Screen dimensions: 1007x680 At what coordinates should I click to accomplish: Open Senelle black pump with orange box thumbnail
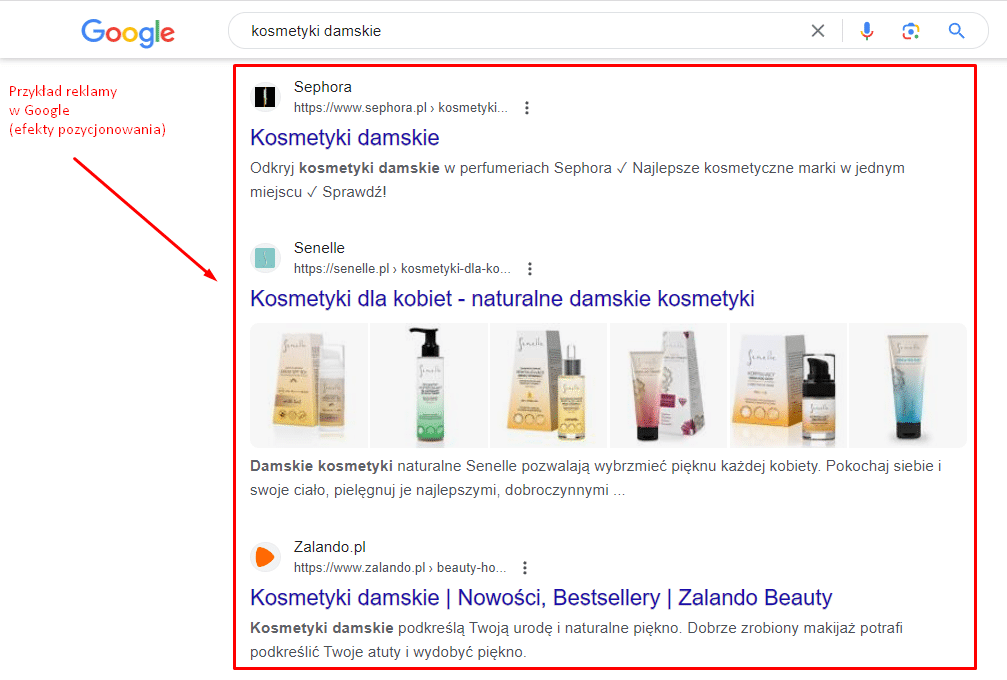tap(788, 385)
